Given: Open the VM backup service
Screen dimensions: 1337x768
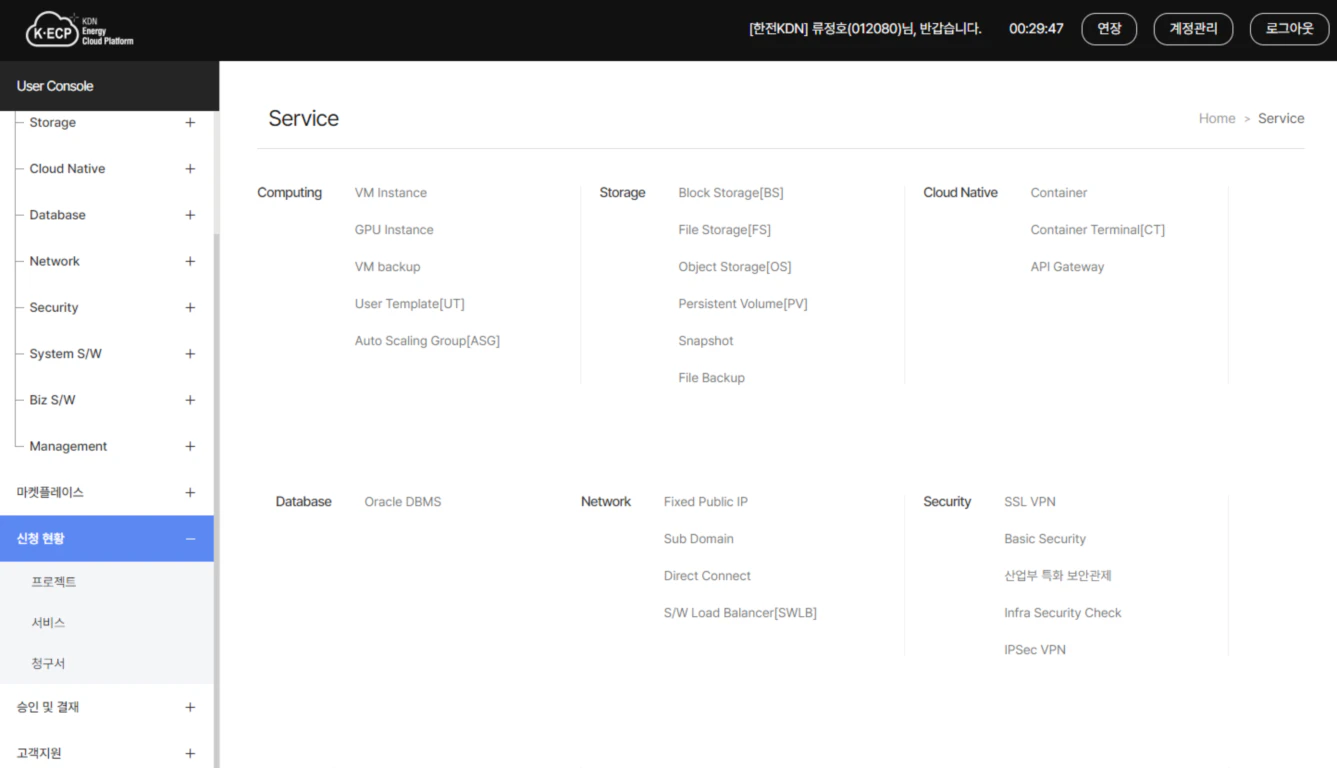Looking at the screenshot, I should coord(388,267).
